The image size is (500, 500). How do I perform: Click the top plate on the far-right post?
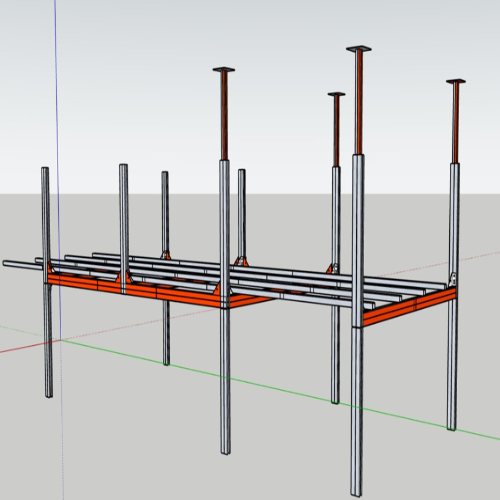click(456, 81)
